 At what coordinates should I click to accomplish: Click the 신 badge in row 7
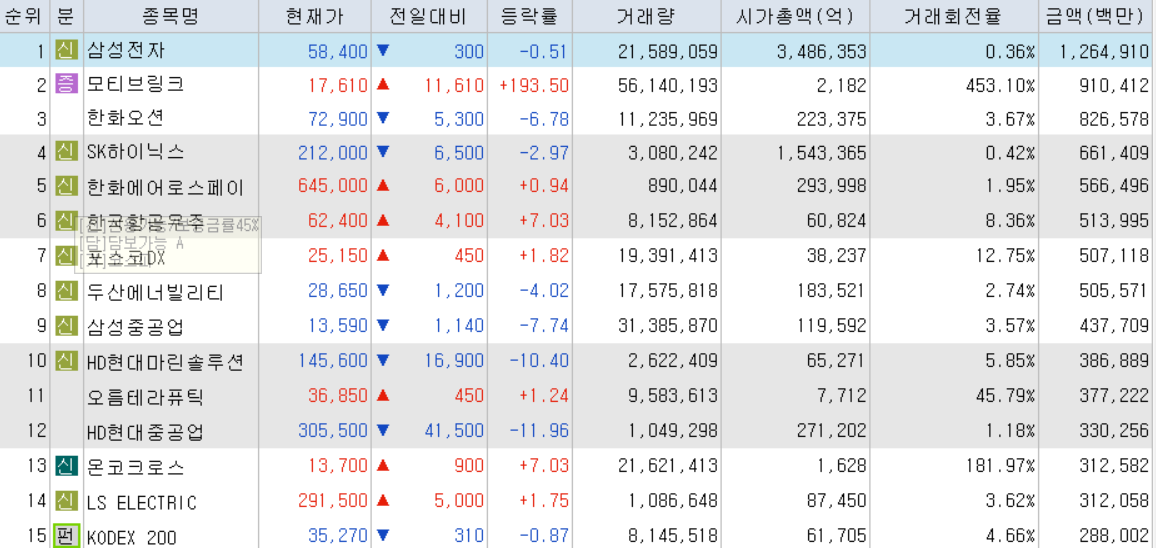(x=66, y=257)
